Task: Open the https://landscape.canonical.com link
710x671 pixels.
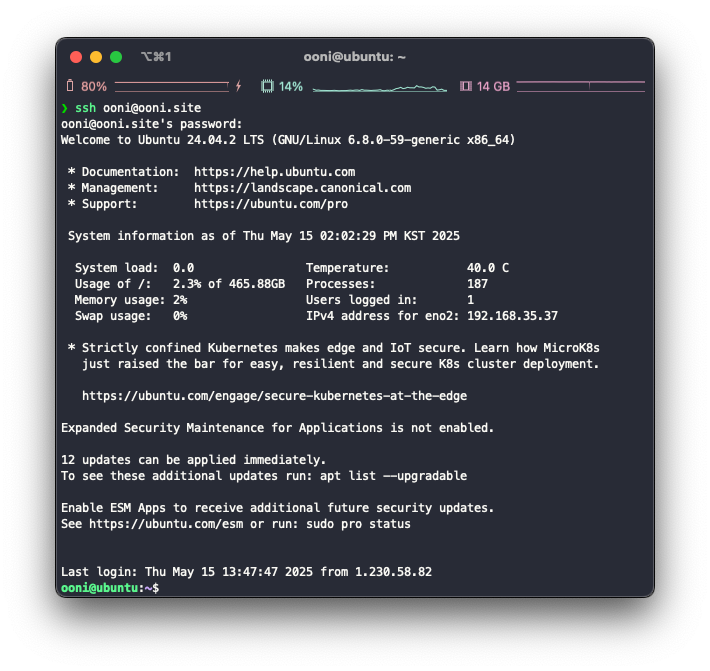Action: click(x=302, y=188)
